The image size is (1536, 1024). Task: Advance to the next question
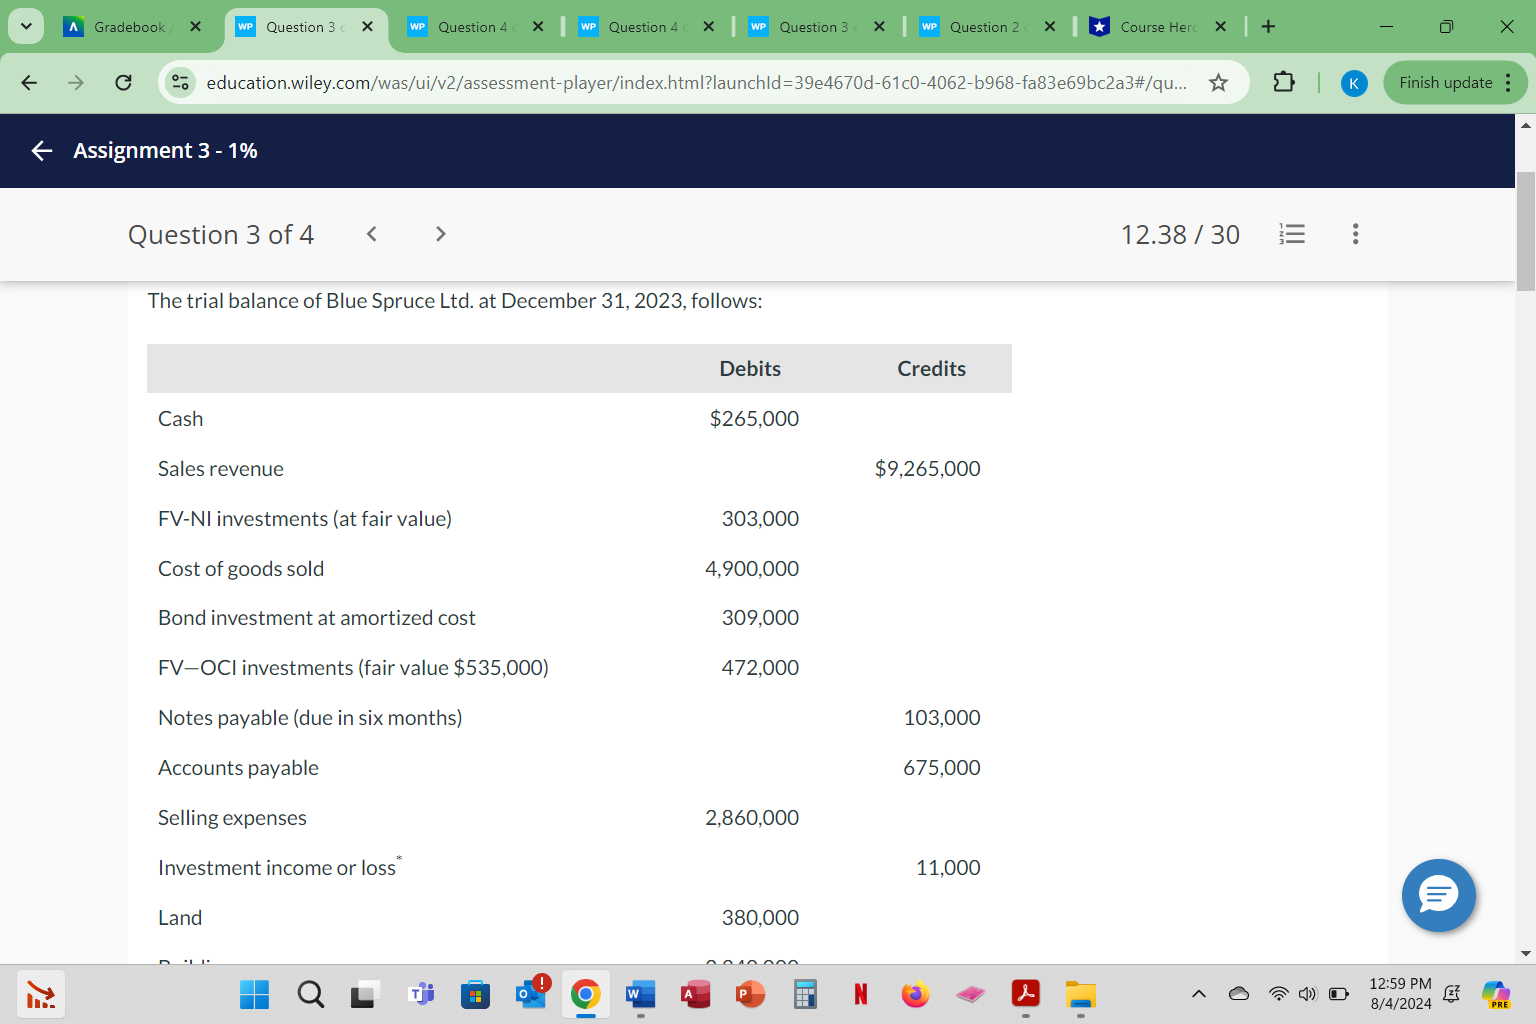pyautogui.click(x=440, y=233)
